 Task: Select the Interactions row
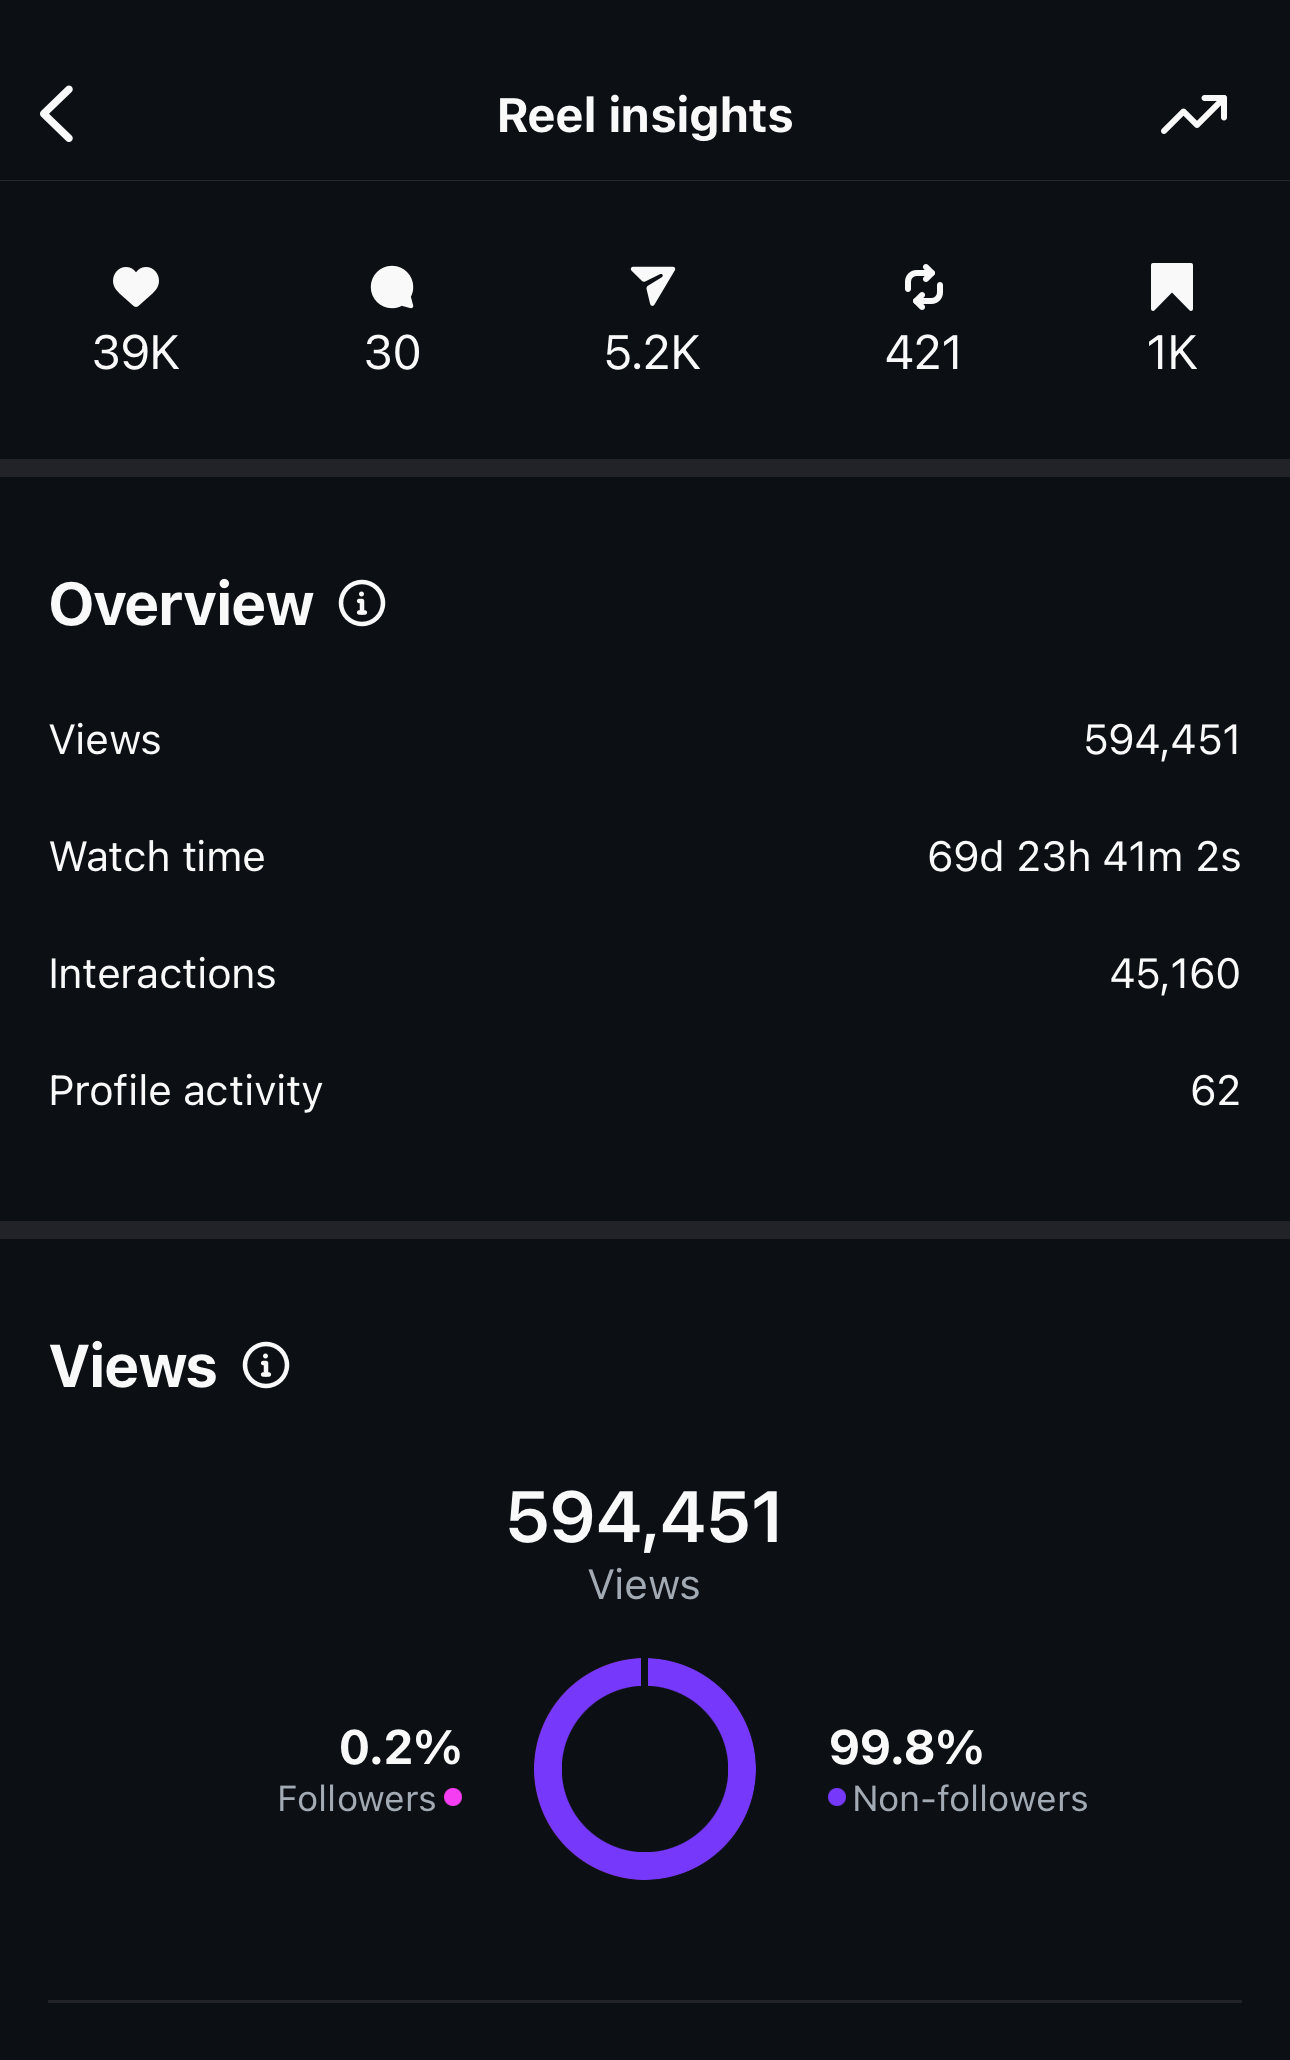click(645, 974)
